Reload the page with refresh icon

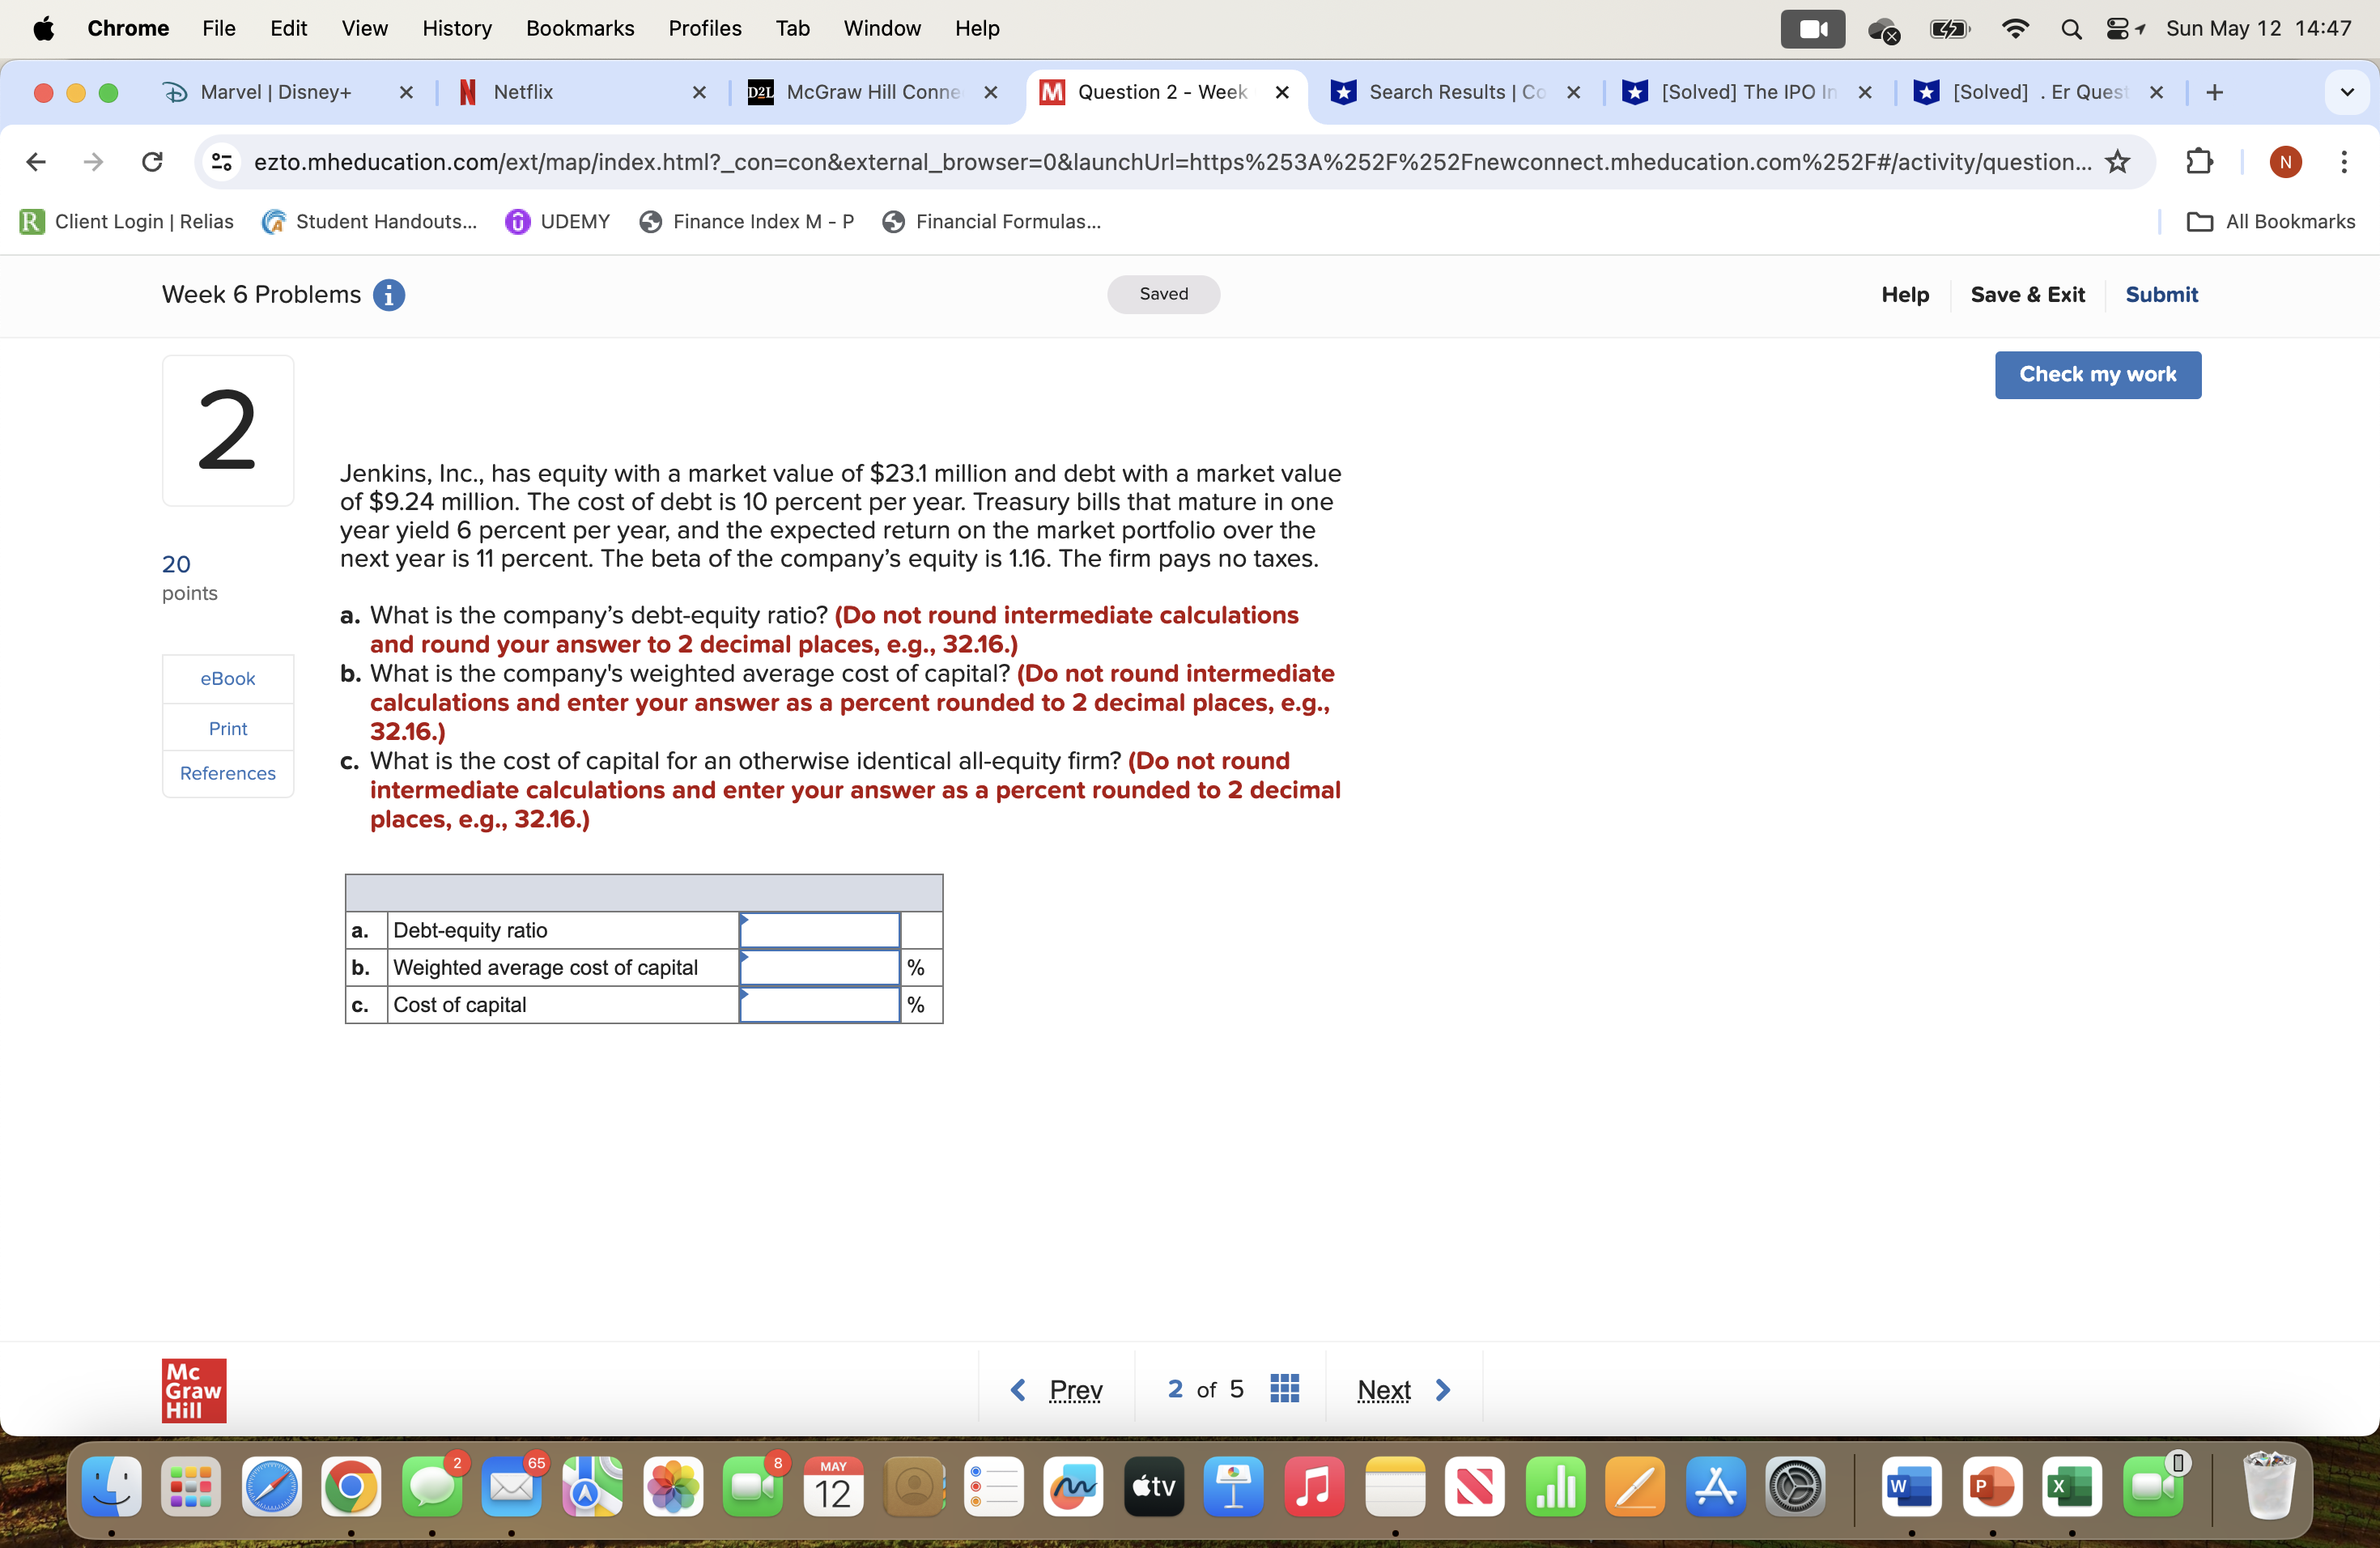pyautogui.click(x=152, y=162)
